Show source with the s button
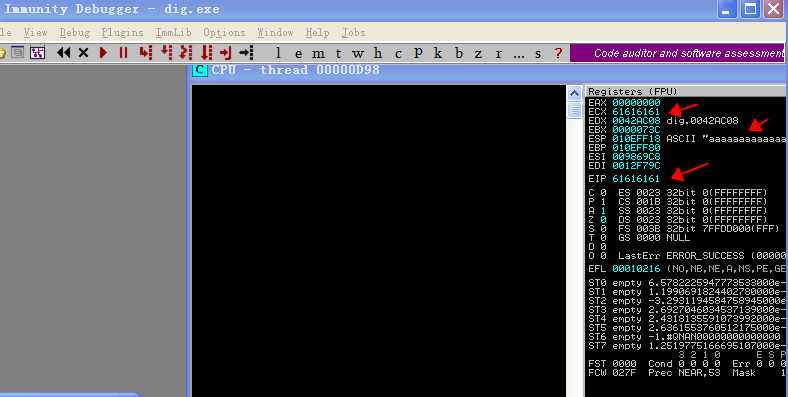The height and width of the screenshot is (397, 788). (x=538, y=53)
